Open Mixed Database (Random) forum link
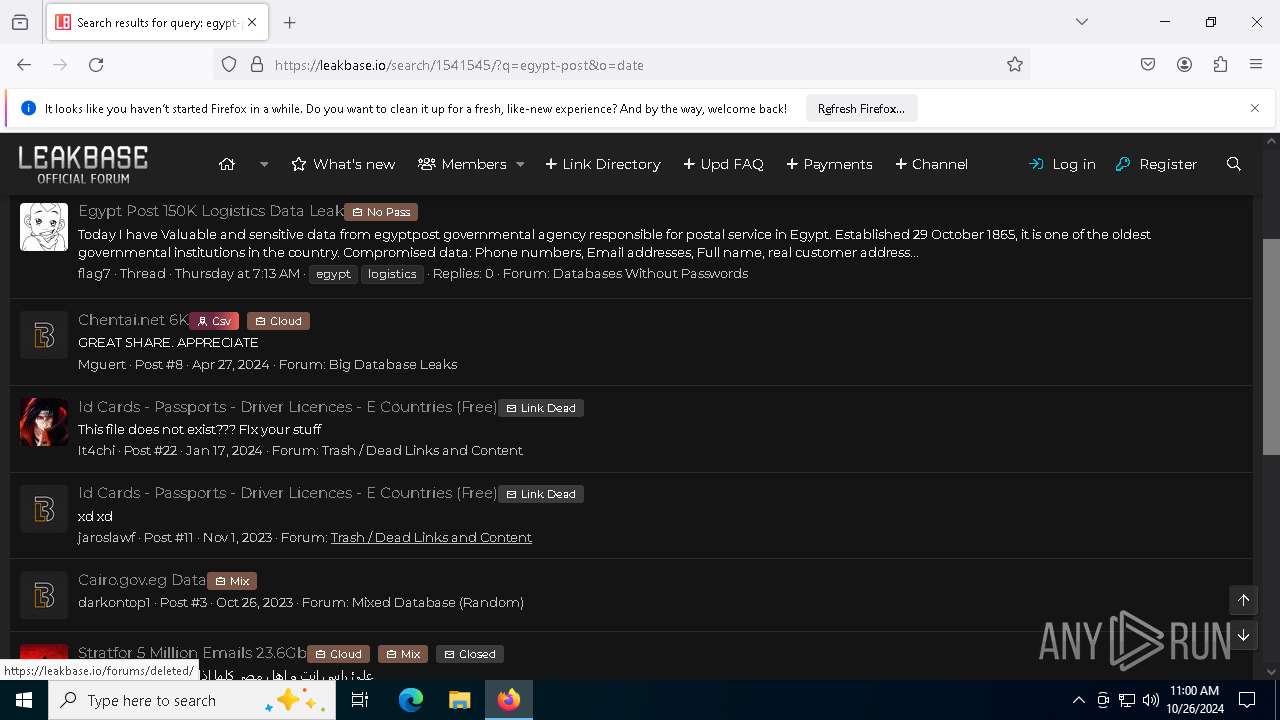The image size is (1280, 720). [438, 602]
